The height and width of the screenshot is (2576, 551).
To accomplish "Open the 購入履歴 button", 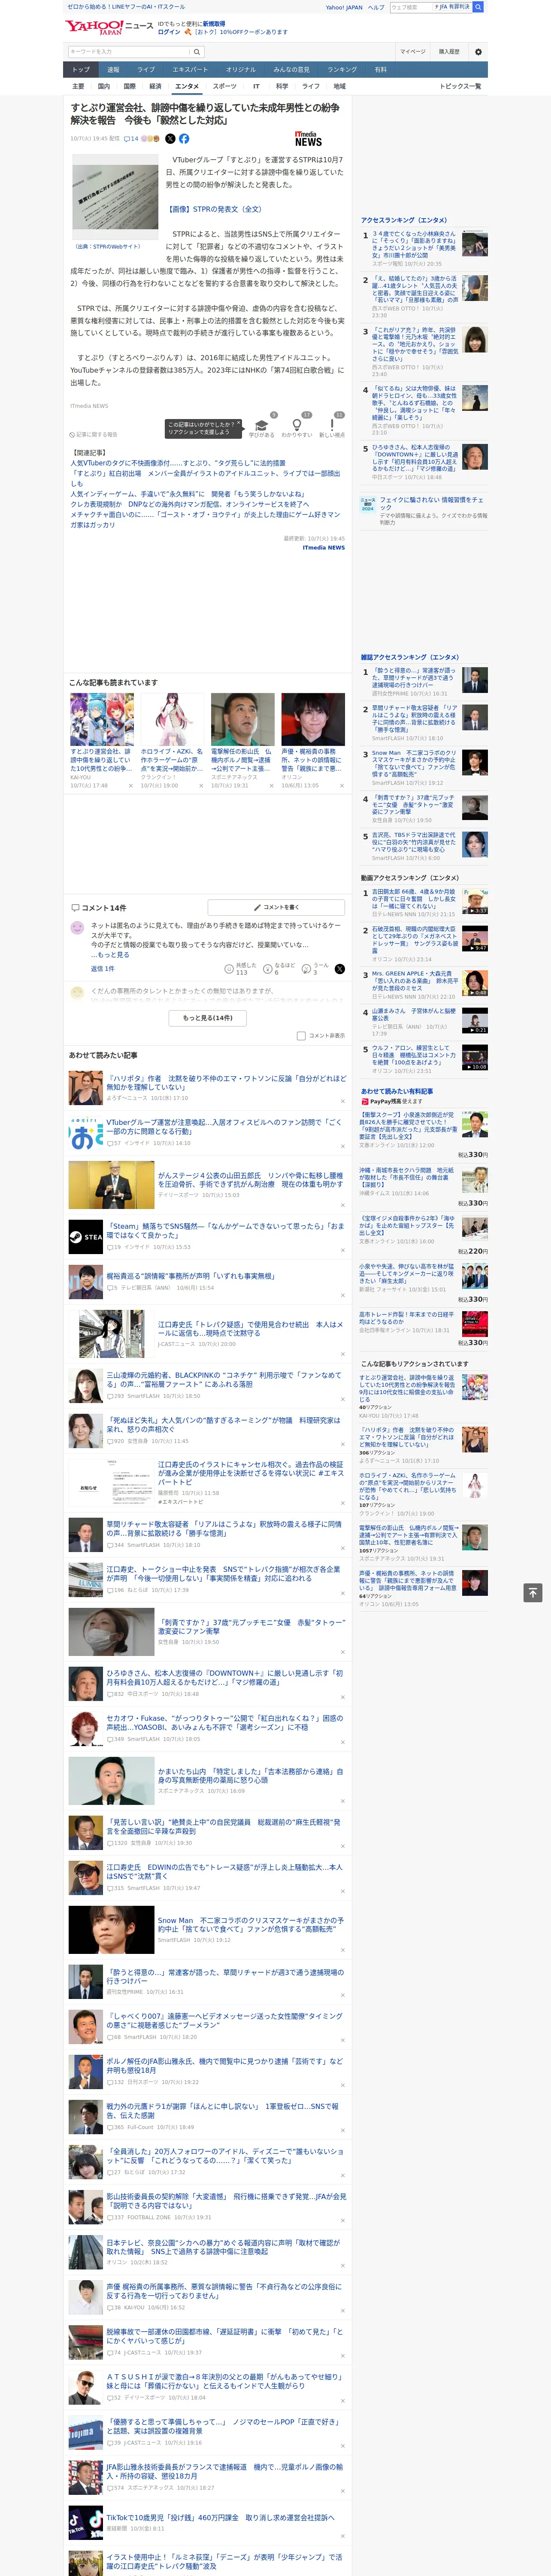I will tap(449, 52).
